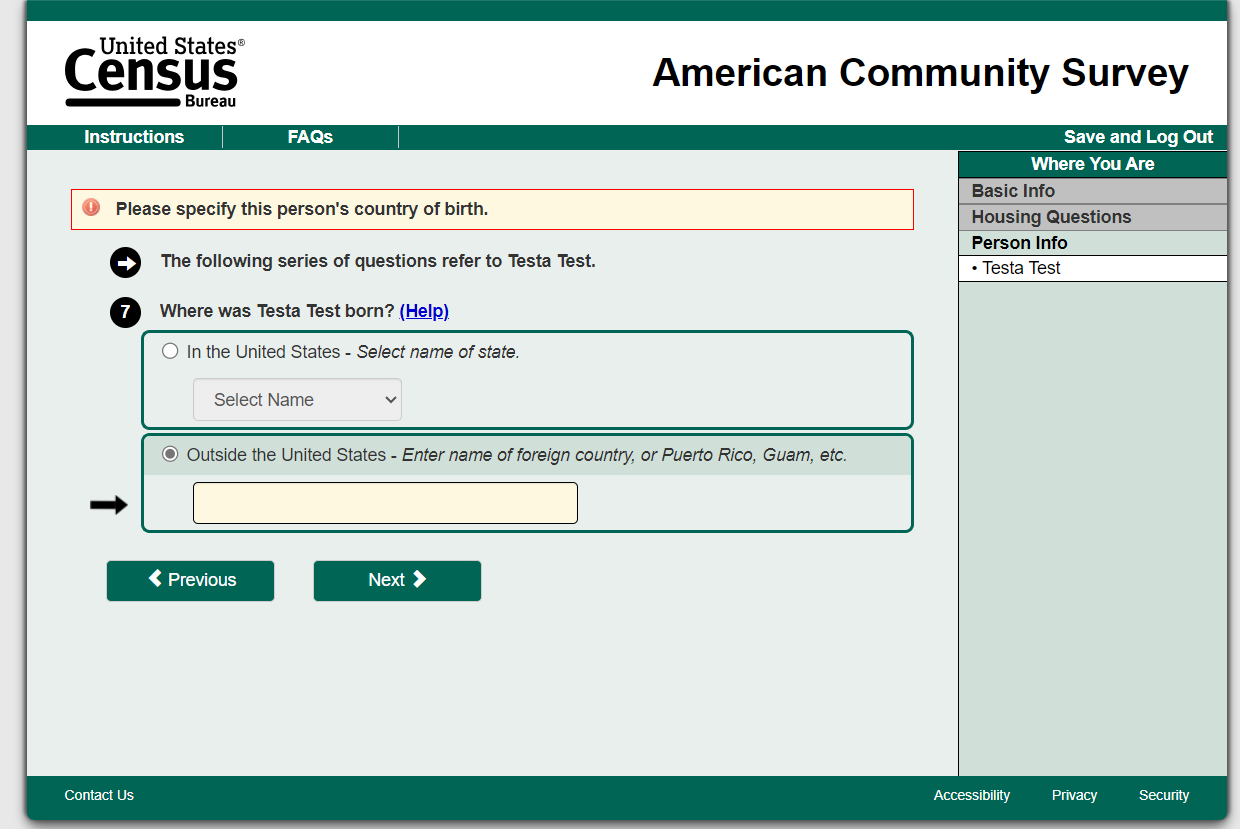This screenshot has height=829, width=1240.
Task: Choose the Outside the United States option
Action: point(170,454)
